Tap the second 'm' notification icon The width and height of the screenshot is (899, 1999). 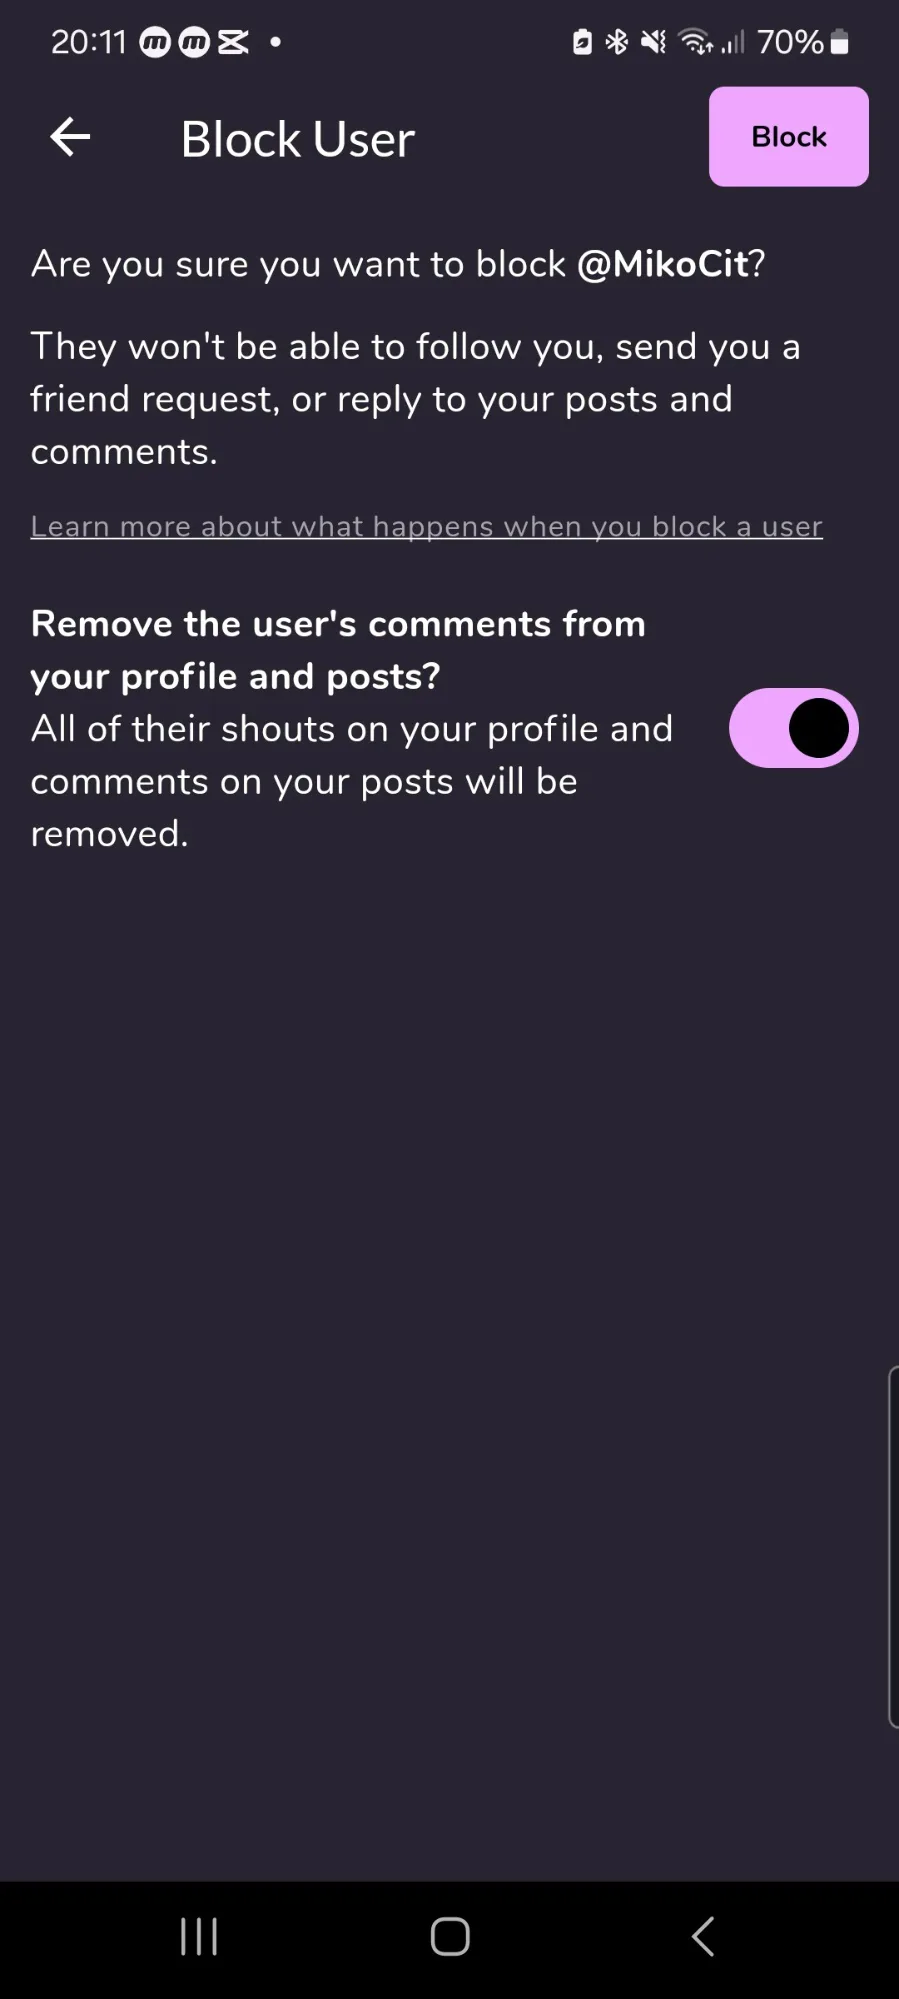click(194, 42)
